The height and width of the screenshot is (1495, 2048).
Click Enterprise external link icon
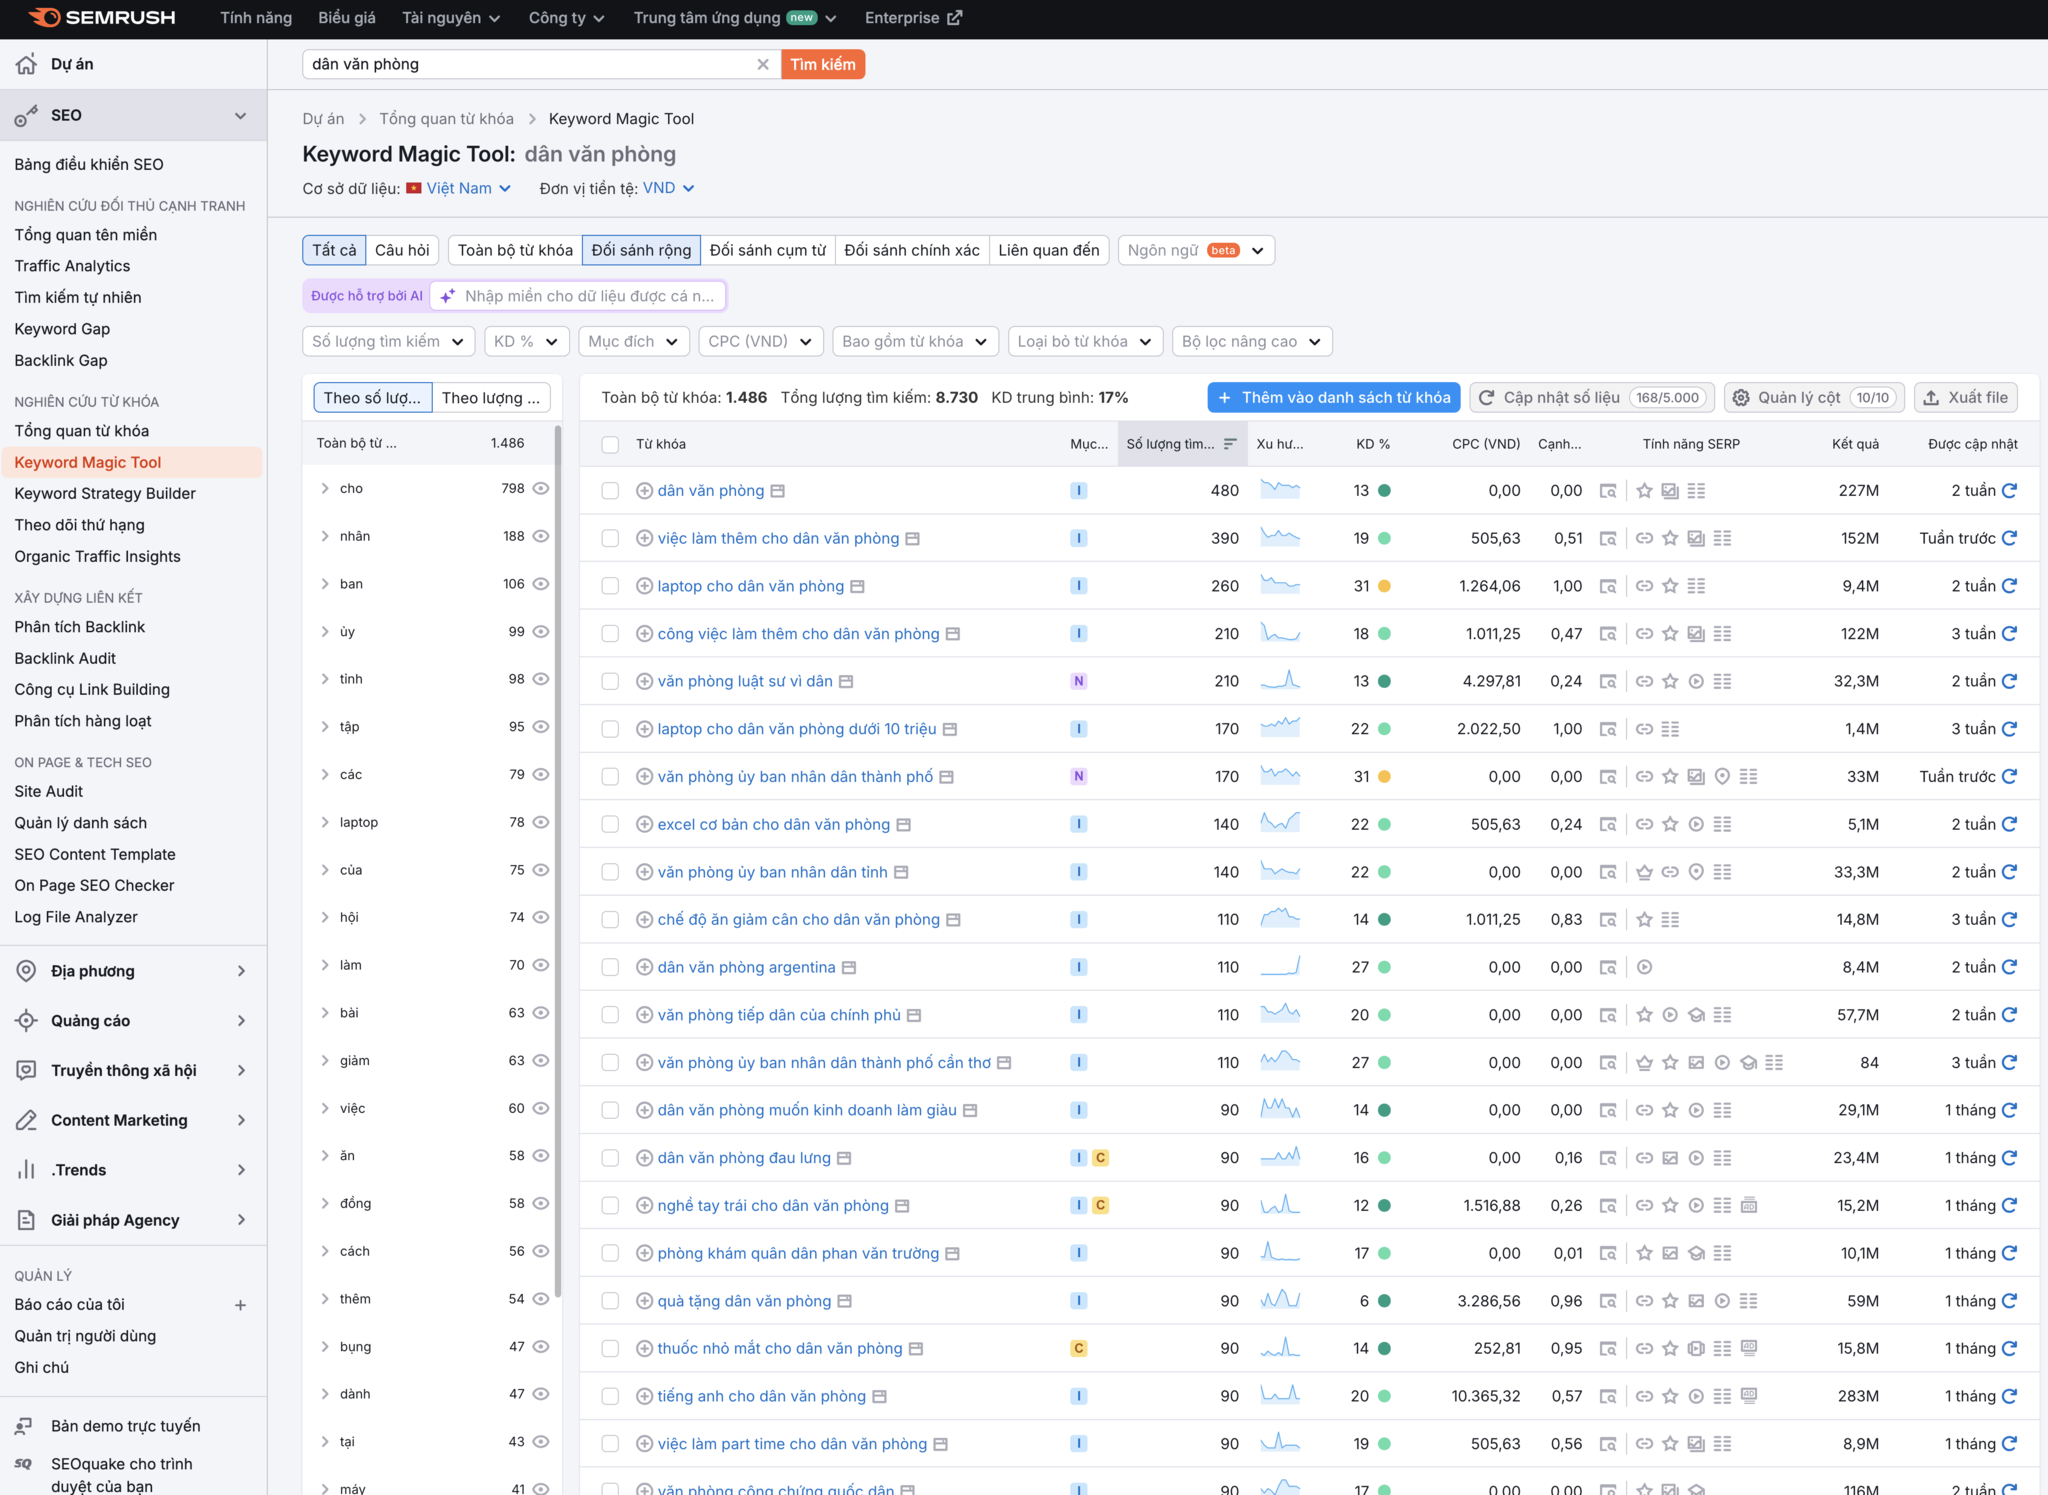coord(955,18)
